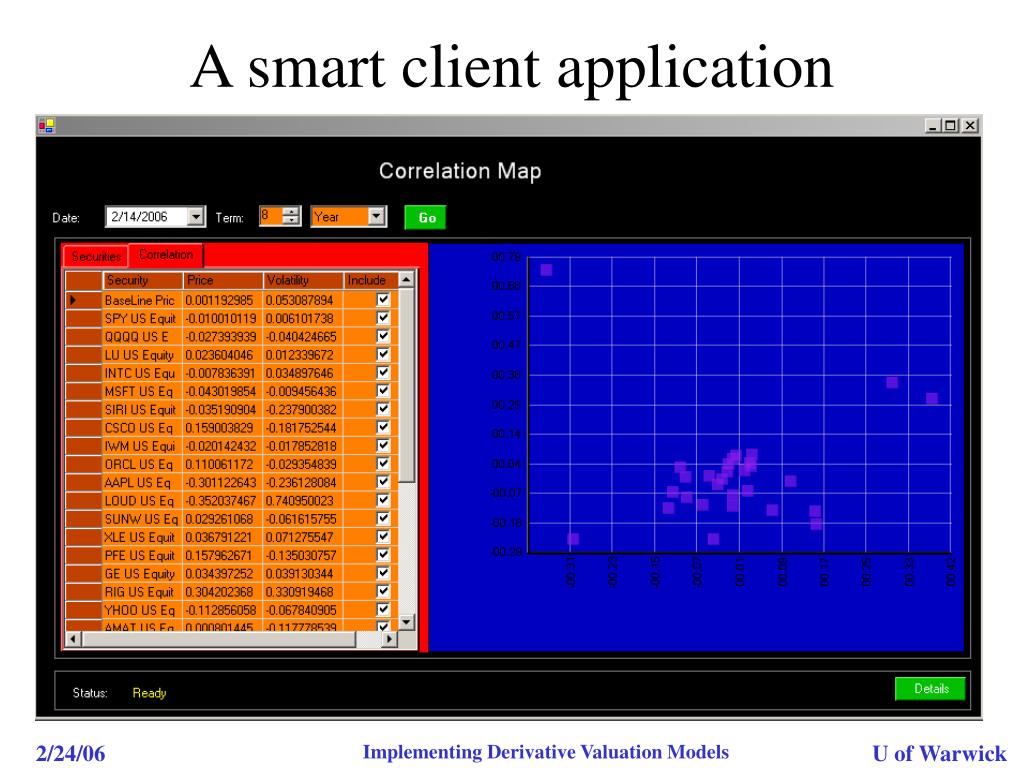Click the application icon in title bar
This screenshot has width=1024, height=768.
46,125
